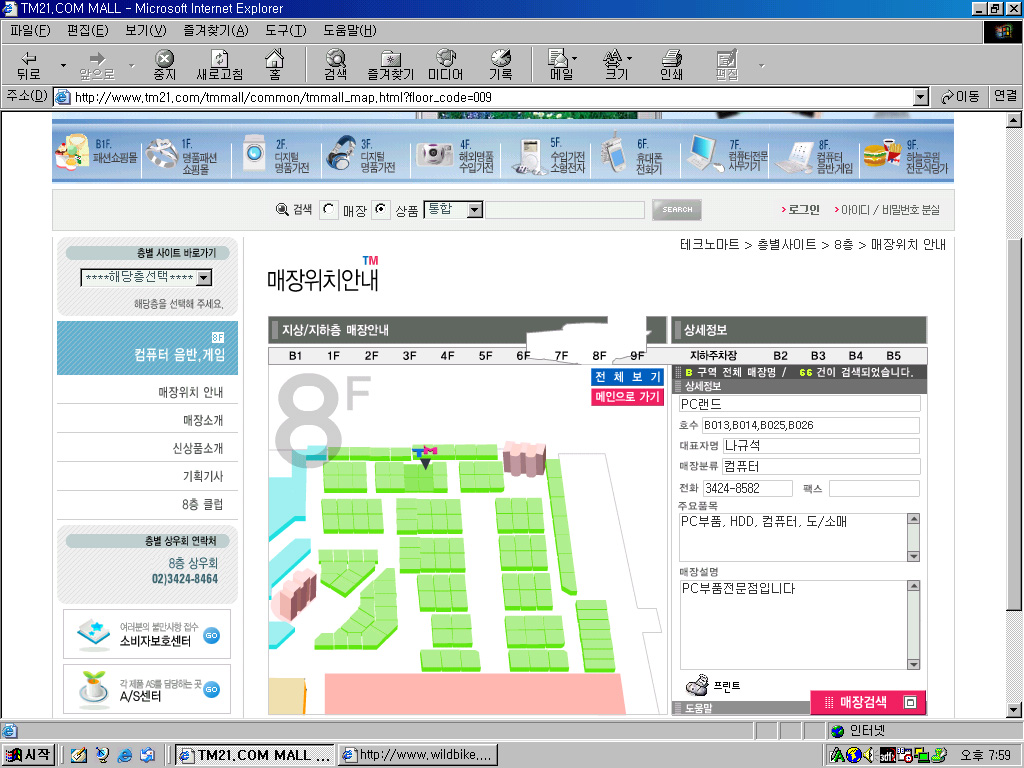Click the Print (인쇄) toolbar icon
Screen dimensions: 1024x768
[x=671, y=65]
